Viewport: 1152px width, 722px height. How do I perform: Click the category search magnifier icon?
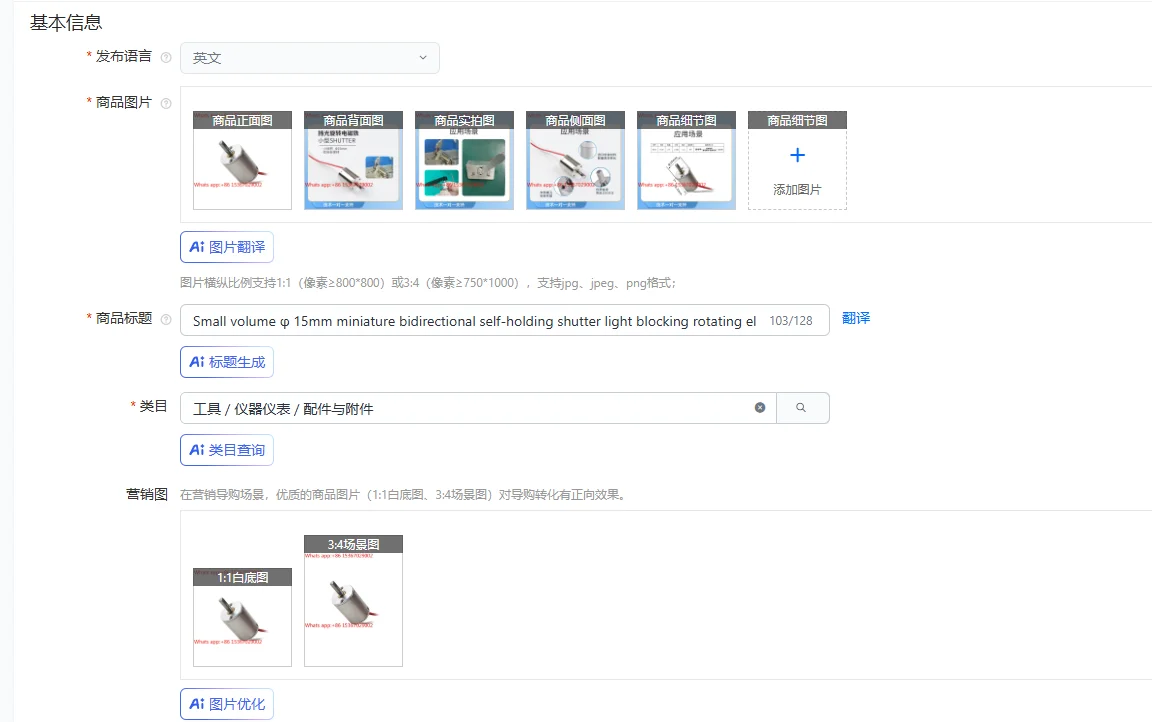point(802,408)
